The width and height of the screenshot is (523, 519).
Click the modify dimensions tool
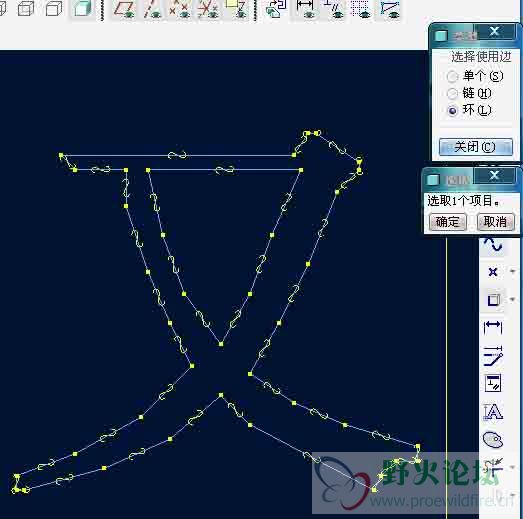click(493, 355)
